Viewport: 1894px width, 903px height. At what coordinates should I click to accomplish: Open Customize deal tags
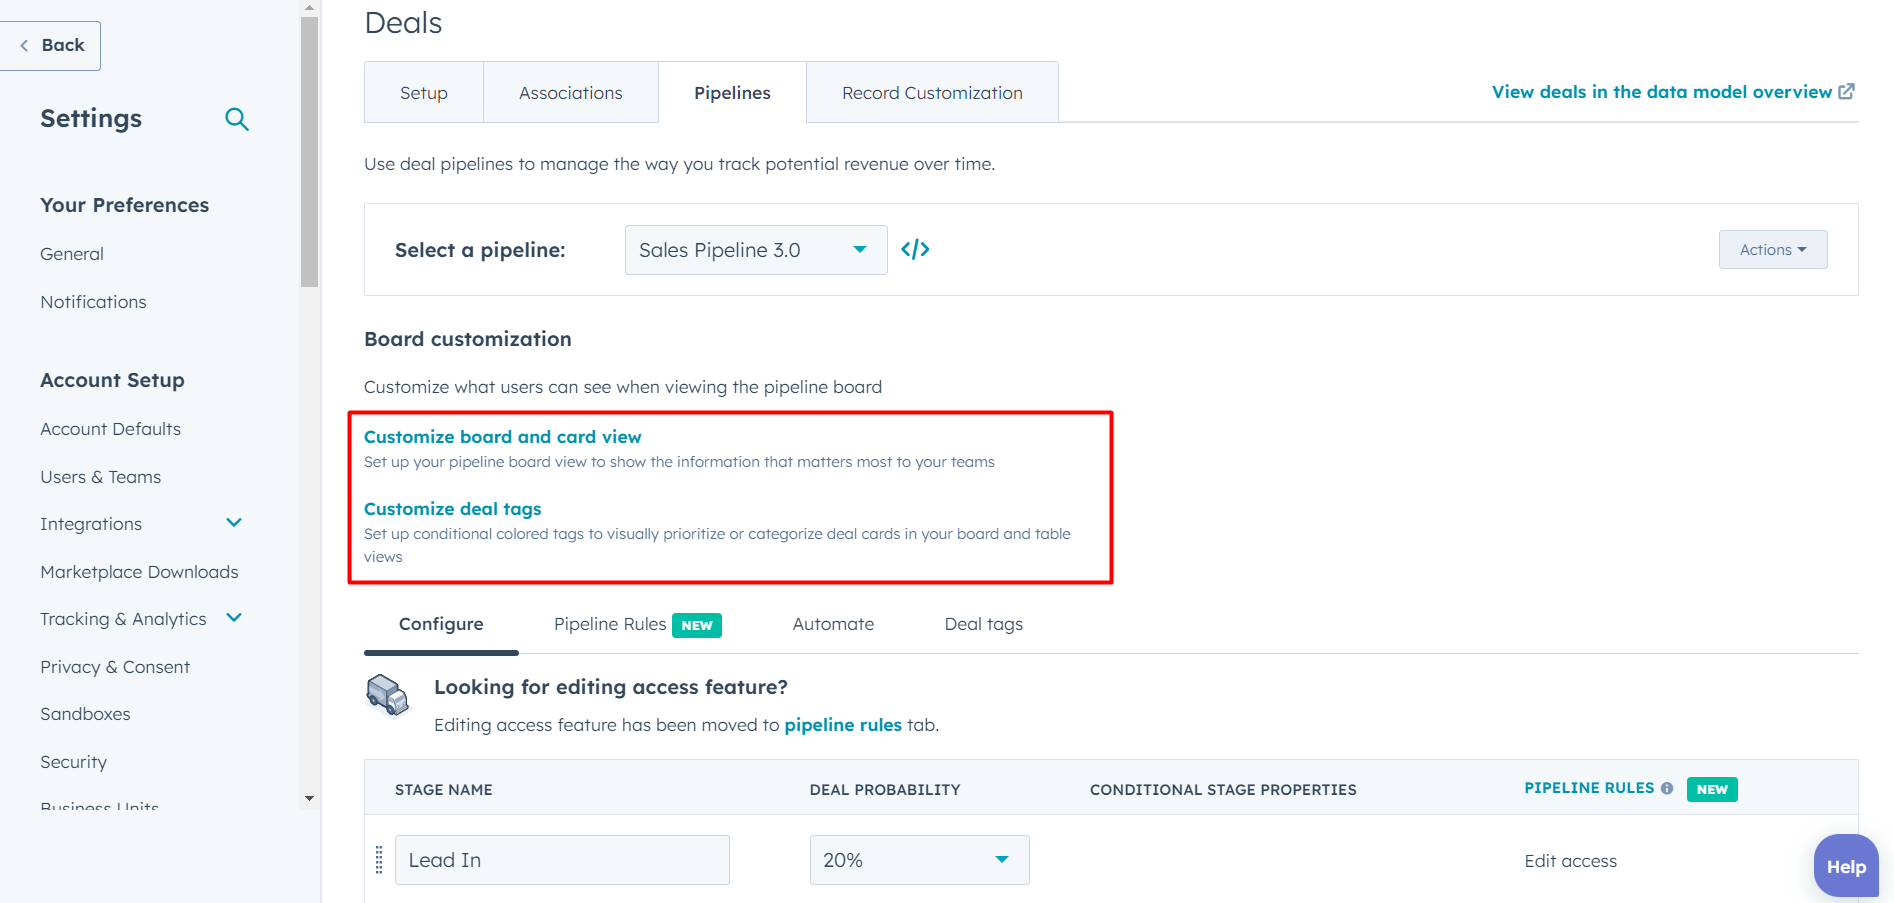[452, 508]
